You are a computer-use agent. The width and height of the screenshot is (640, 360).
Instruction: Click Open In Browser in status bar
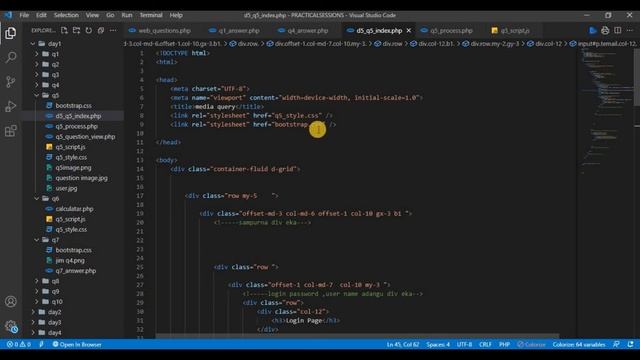click(77, 344)
